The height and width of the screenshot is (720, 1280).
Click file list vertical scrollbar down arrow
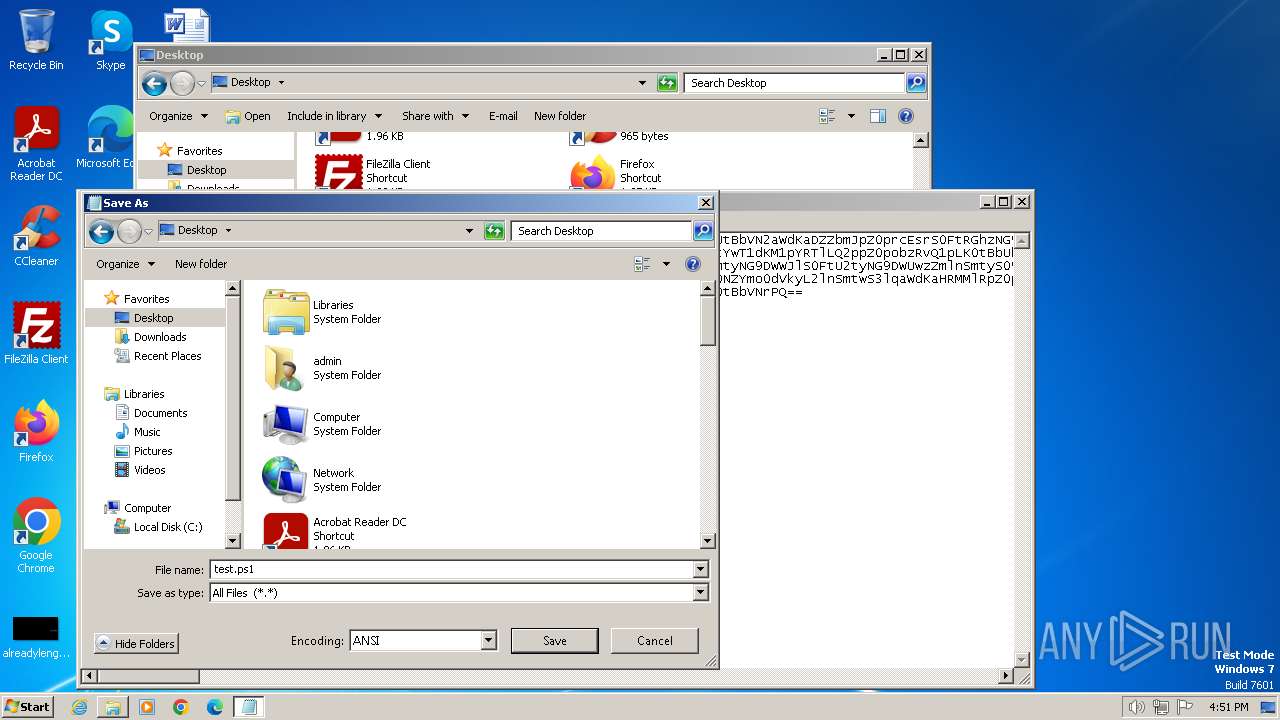[x=708, y=541]
